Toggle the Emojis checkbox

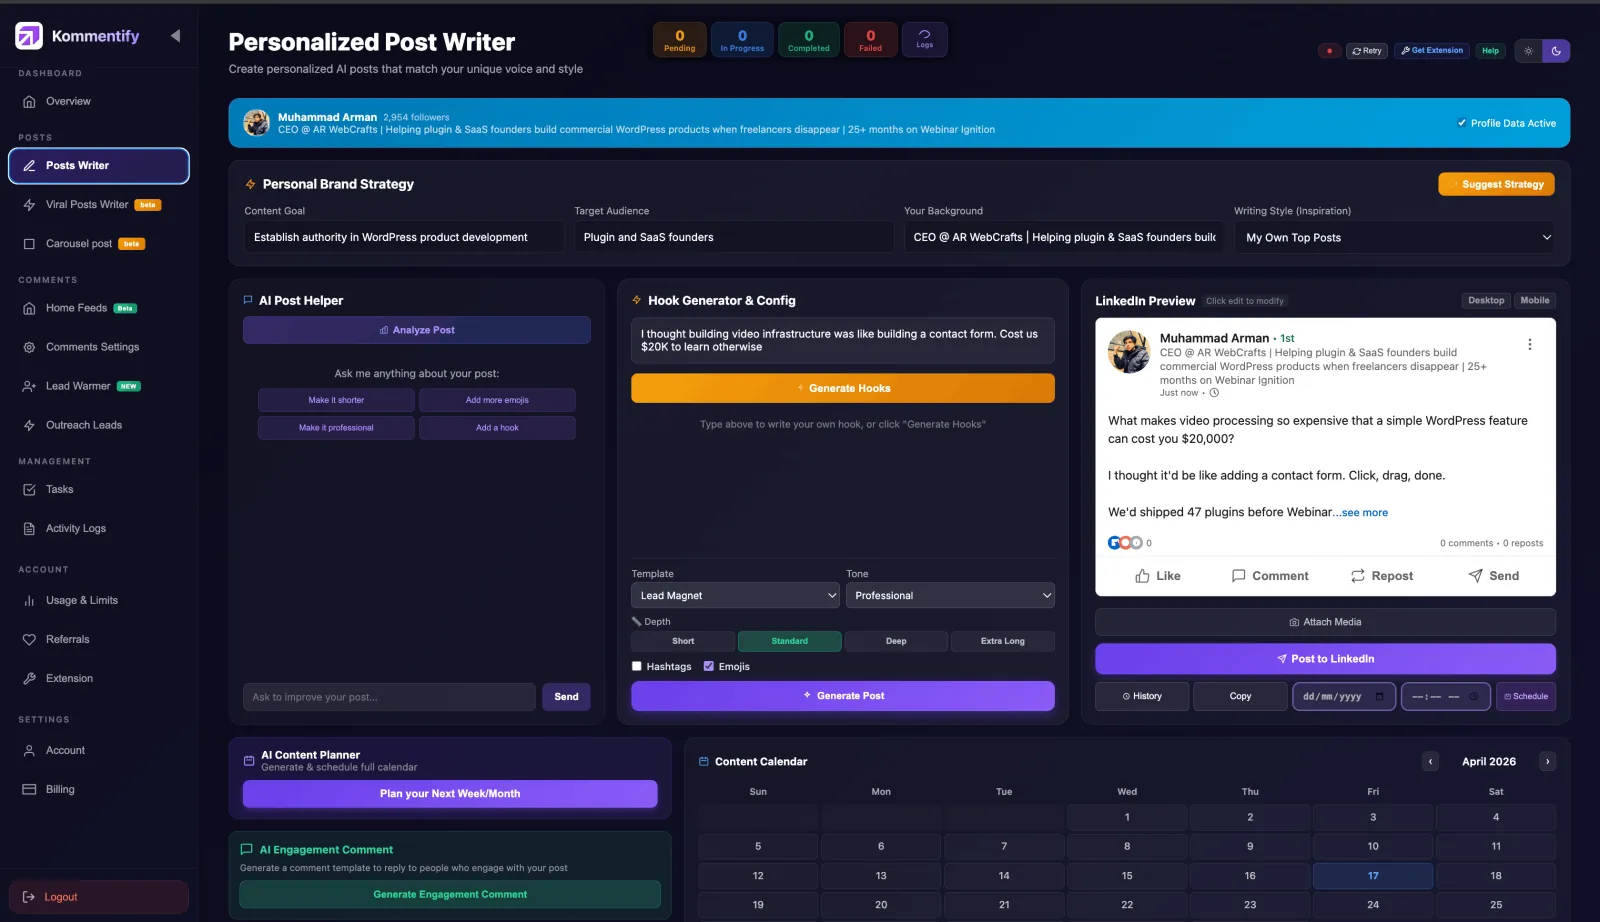tap(709, 666)
